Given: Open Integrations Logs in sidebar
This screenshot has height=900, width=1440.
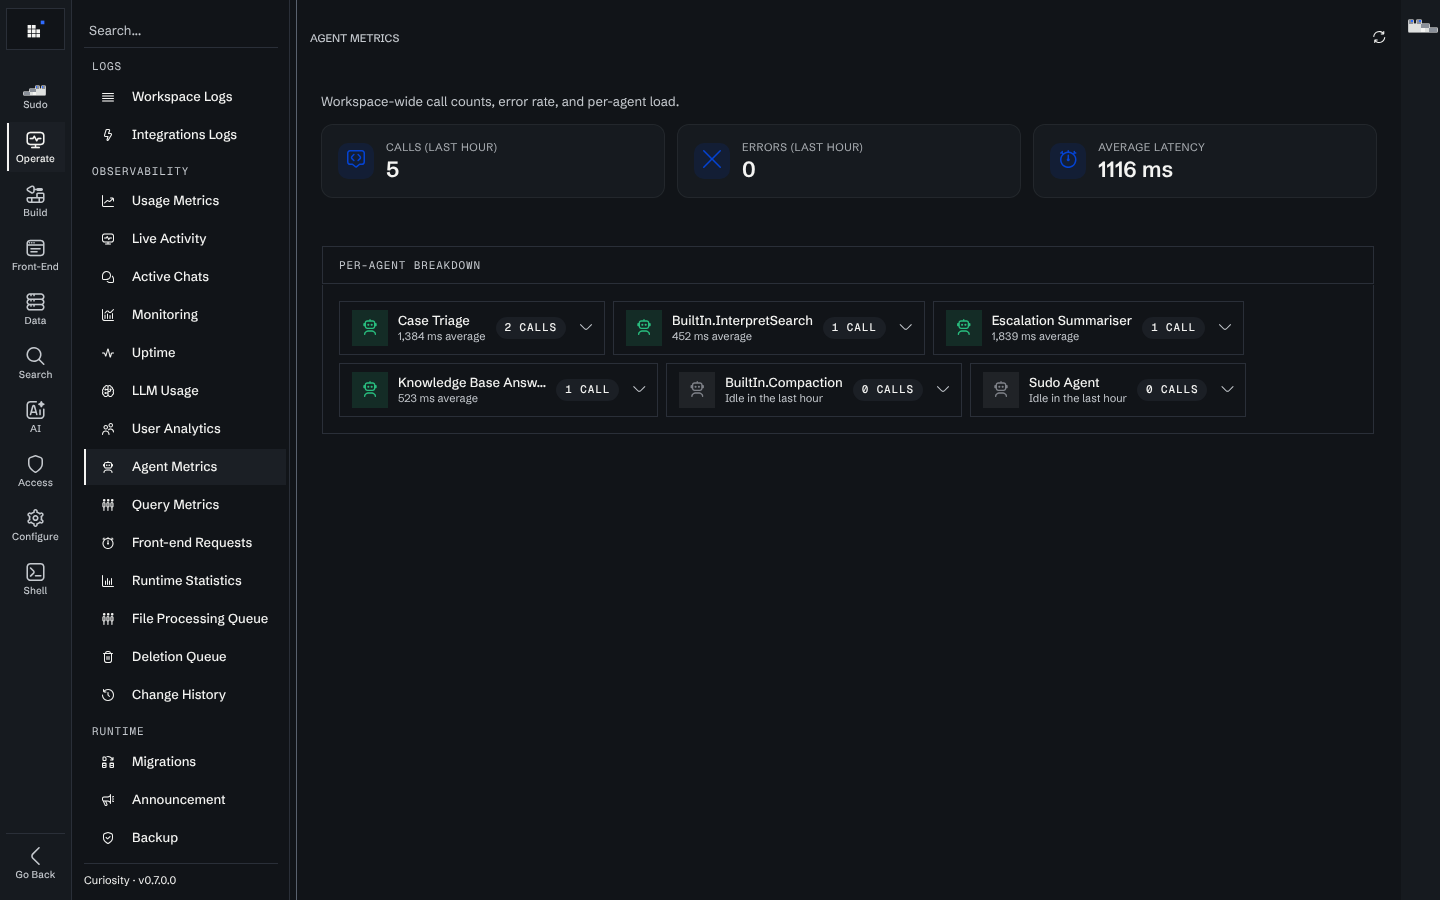Looking at the screenshot, I should pyautogui.click(x=185, y=135).
